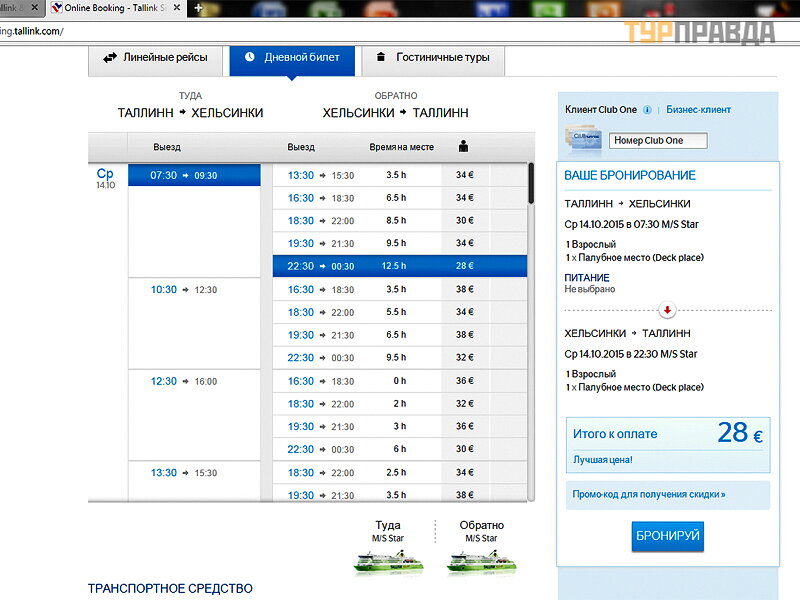Expand the promo code discount section
Screen dimensions: 800x600
point(649,494)
